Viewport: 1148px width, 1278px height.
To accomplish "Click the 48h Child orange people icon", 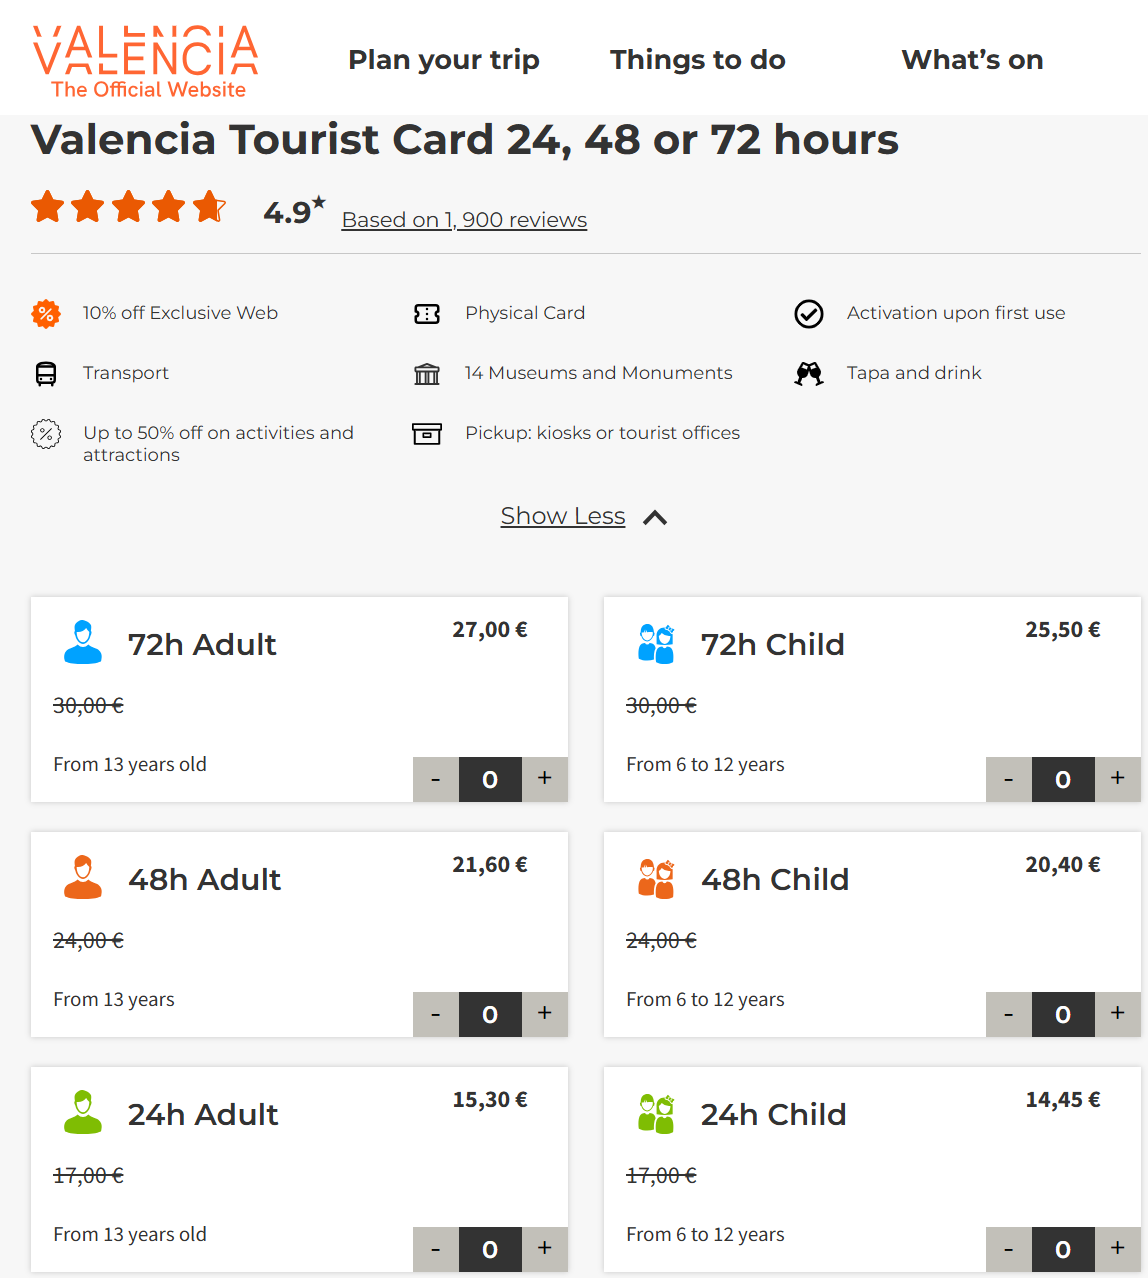I will click(656, 878).
